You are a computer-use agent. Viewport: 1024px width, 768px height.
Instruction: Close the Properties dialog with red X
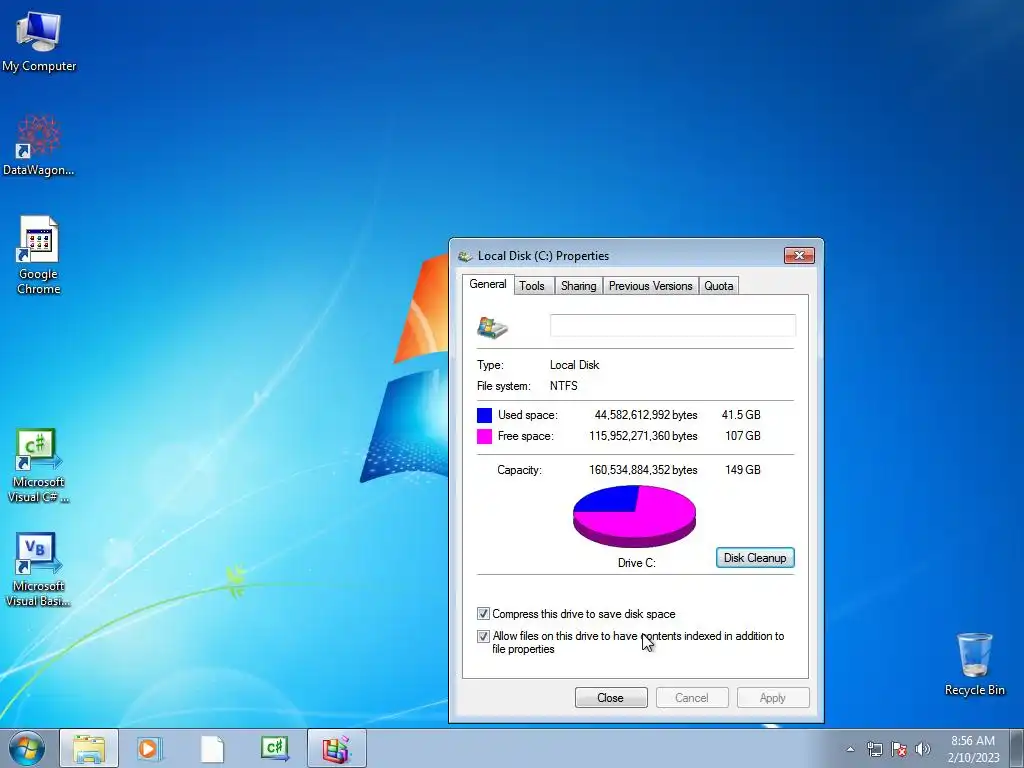click(x=799, y=255)
